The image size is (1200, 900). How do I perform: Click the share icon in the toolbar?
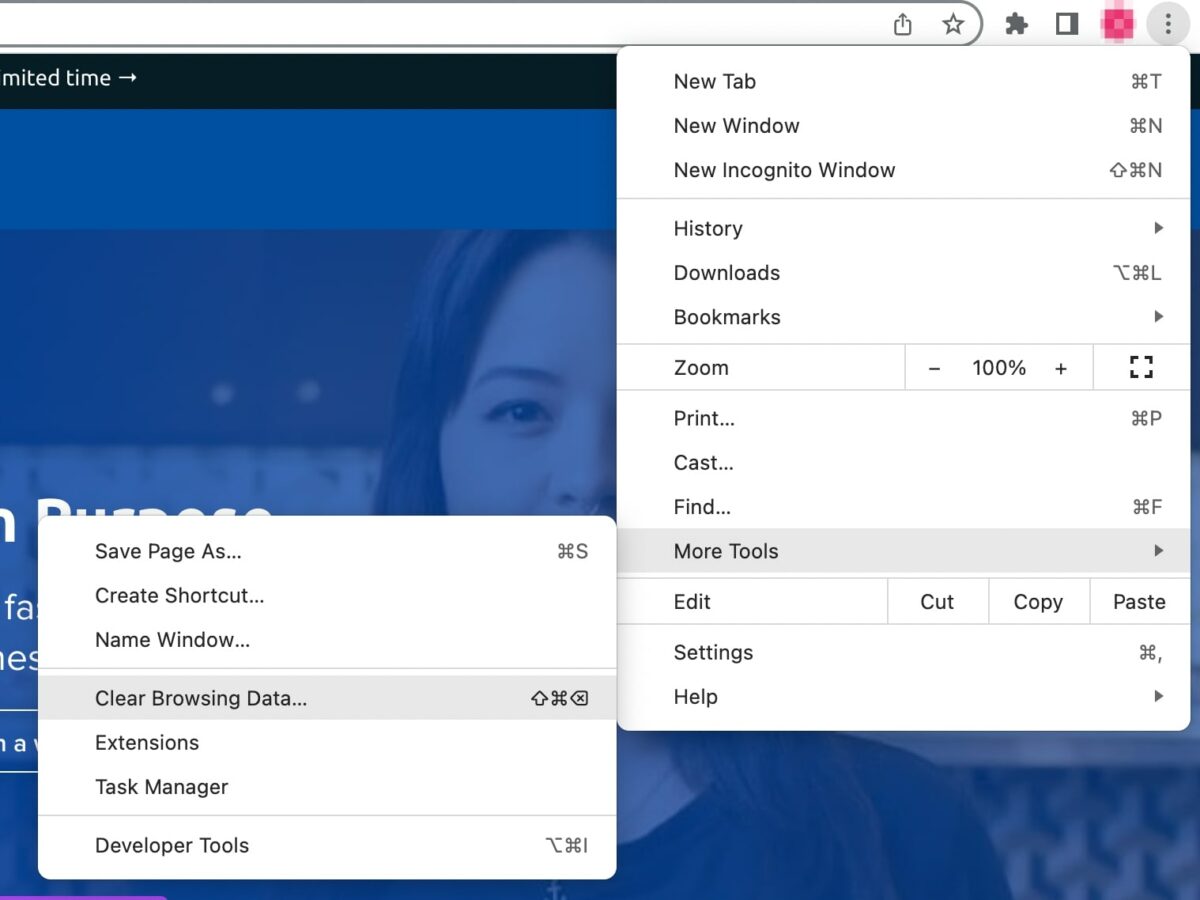coord(901,23)
